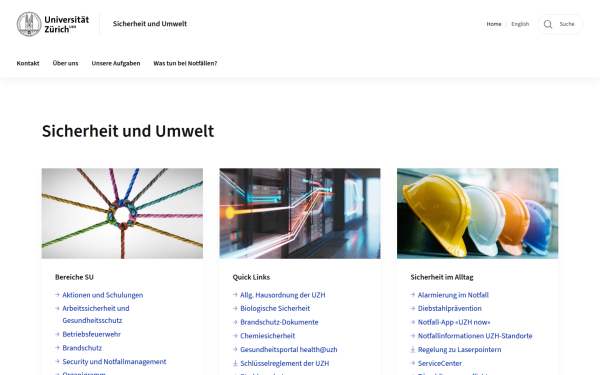Click the Quick Links heading
The width and height of the screenshot is (600, 375).
click(x=251, y=277)
